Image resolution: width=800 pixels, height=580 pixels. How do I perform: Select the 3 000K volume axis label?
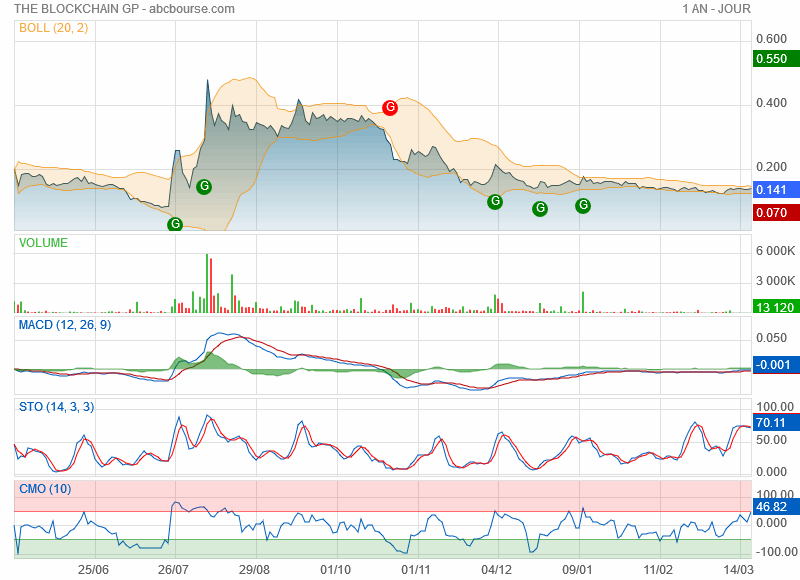tap(776, 281)
